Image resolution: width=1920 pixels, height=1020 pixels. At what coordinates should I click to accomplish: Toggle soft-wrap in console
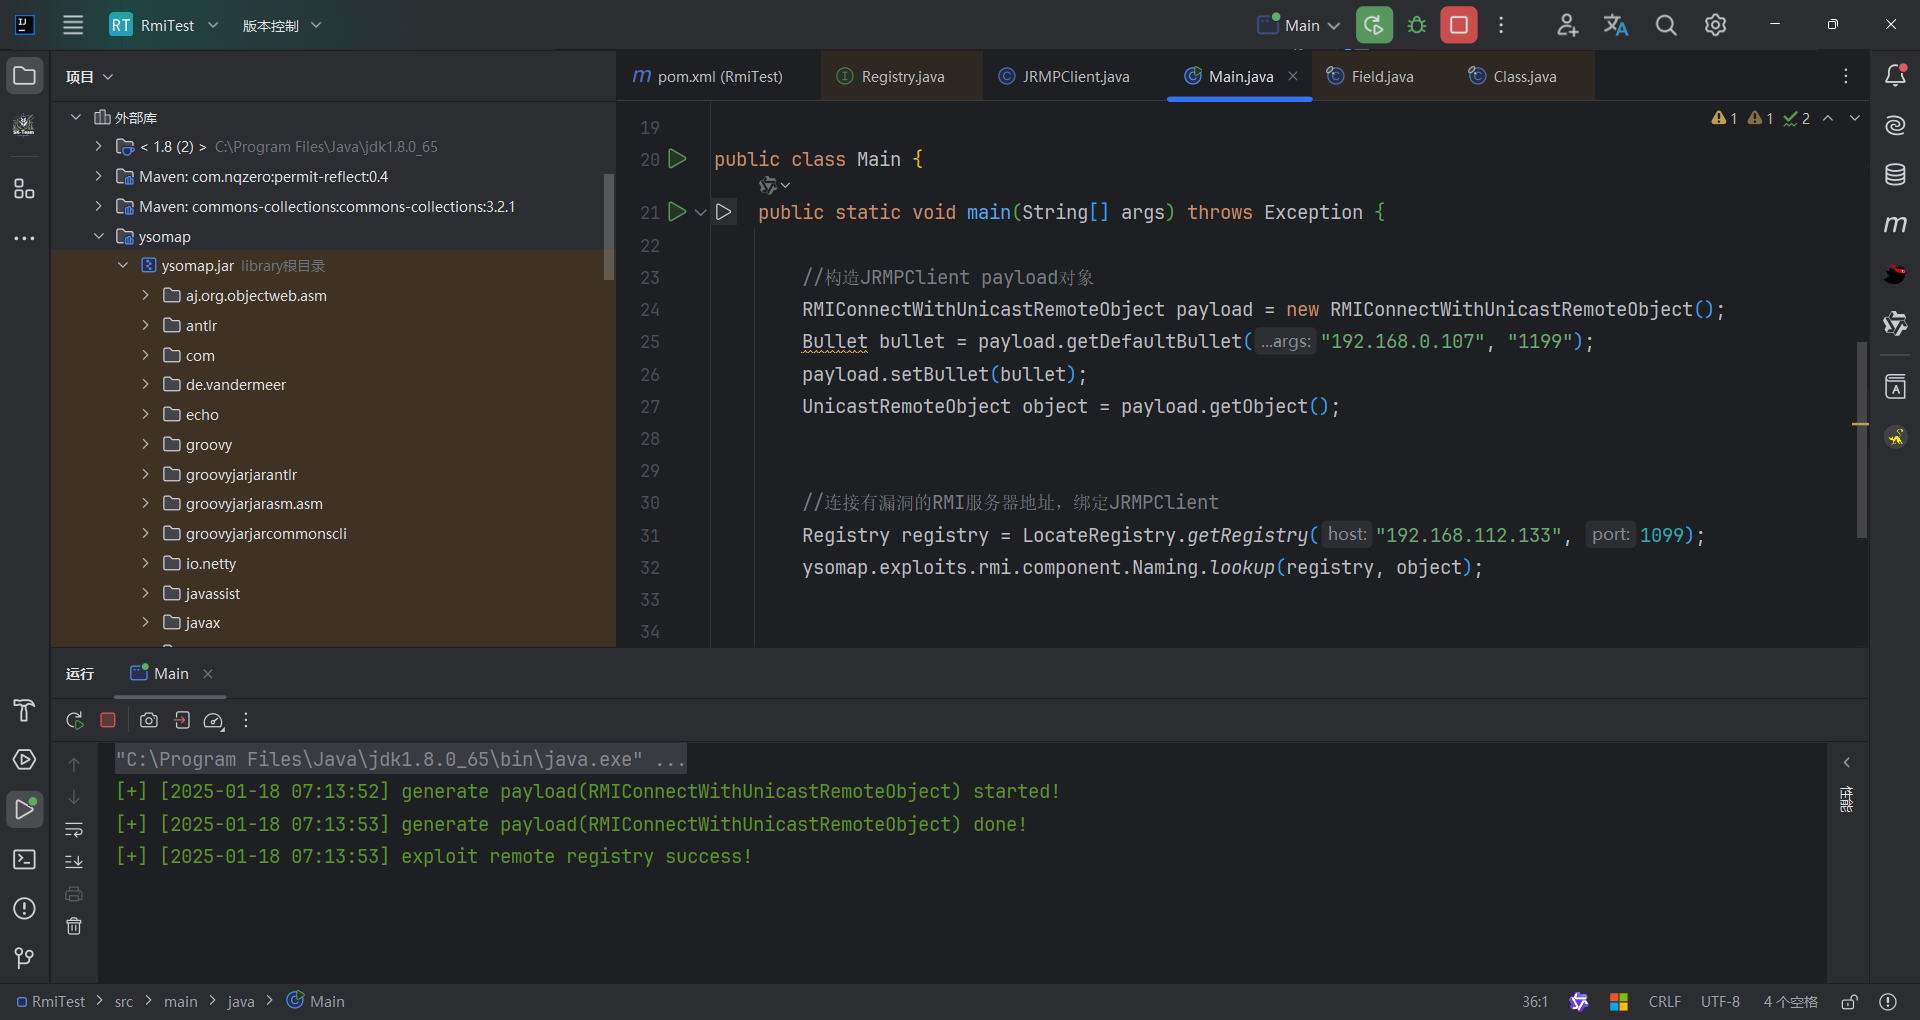click(74, 829)
